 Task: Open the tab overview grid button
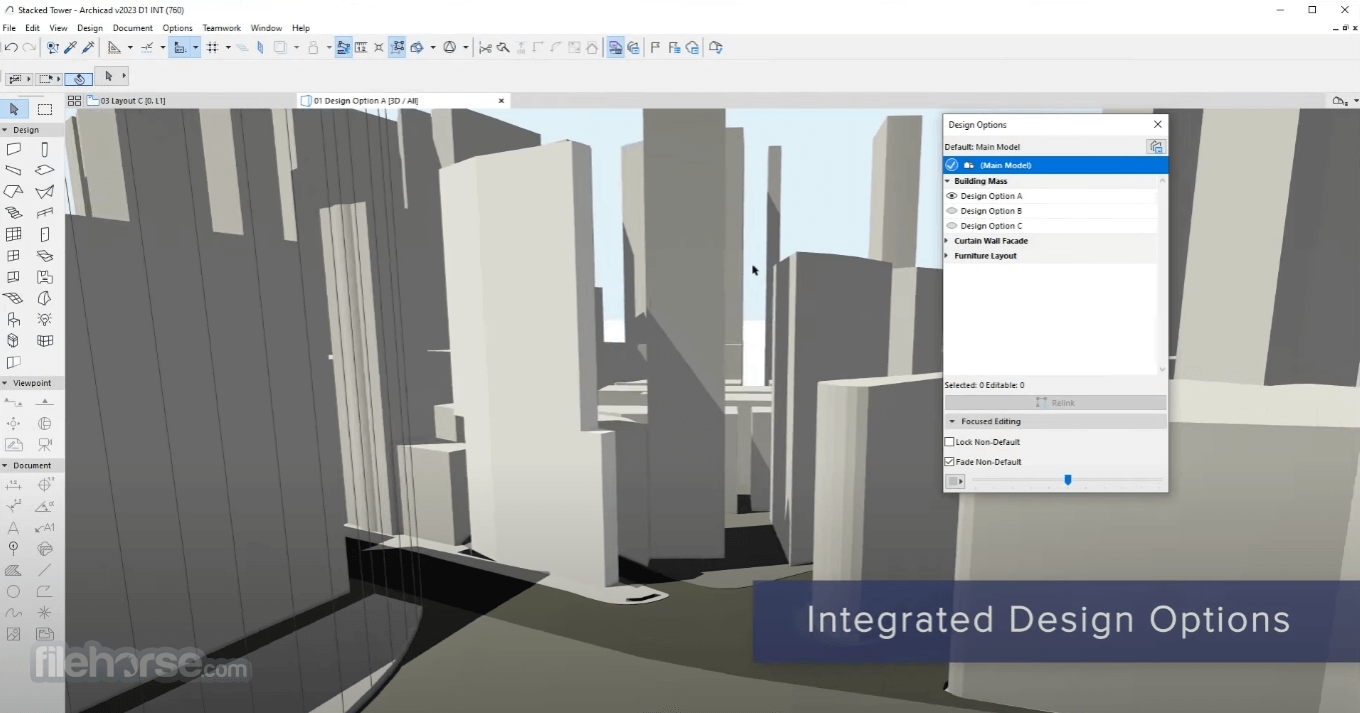point(74,101)
